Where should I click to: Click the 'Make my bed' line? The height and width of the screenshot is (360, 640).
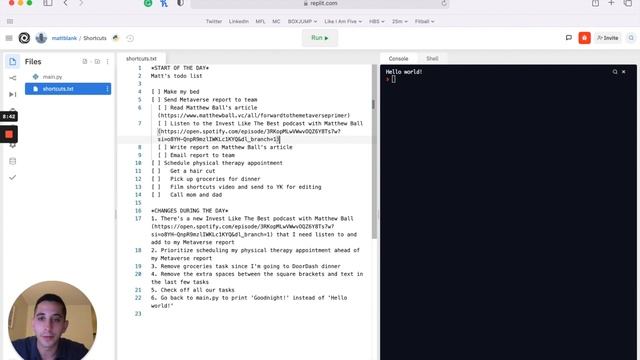click(x=176, y=92)
